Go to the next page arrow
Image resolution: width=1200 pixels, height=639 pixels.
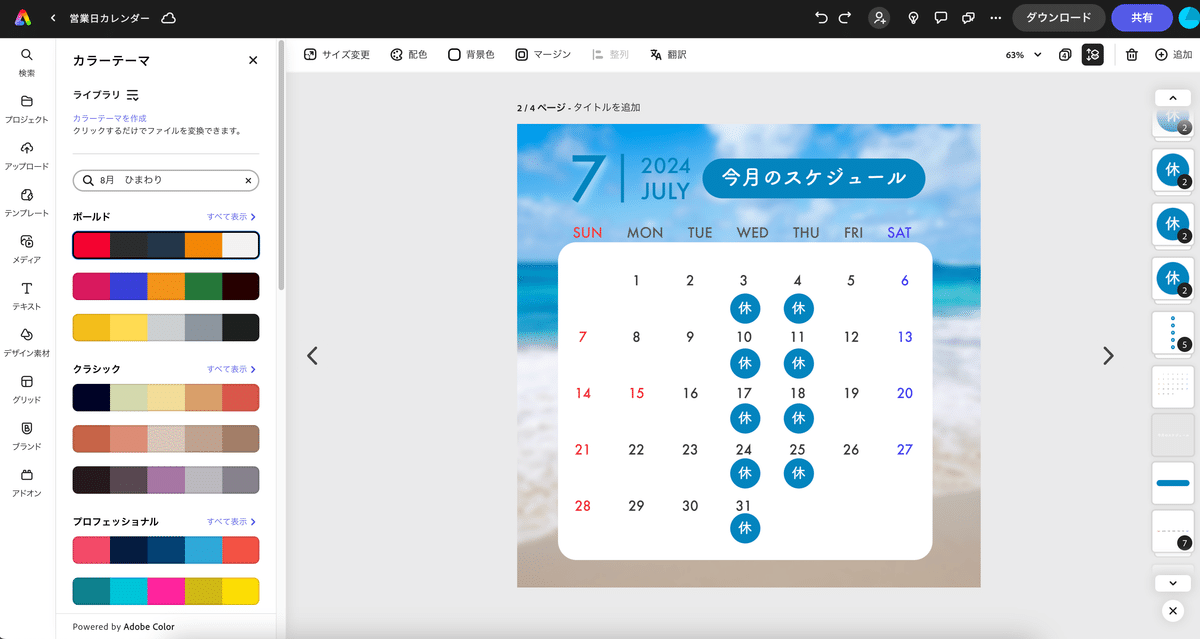pyautogui.click(x=1107, y=355)
